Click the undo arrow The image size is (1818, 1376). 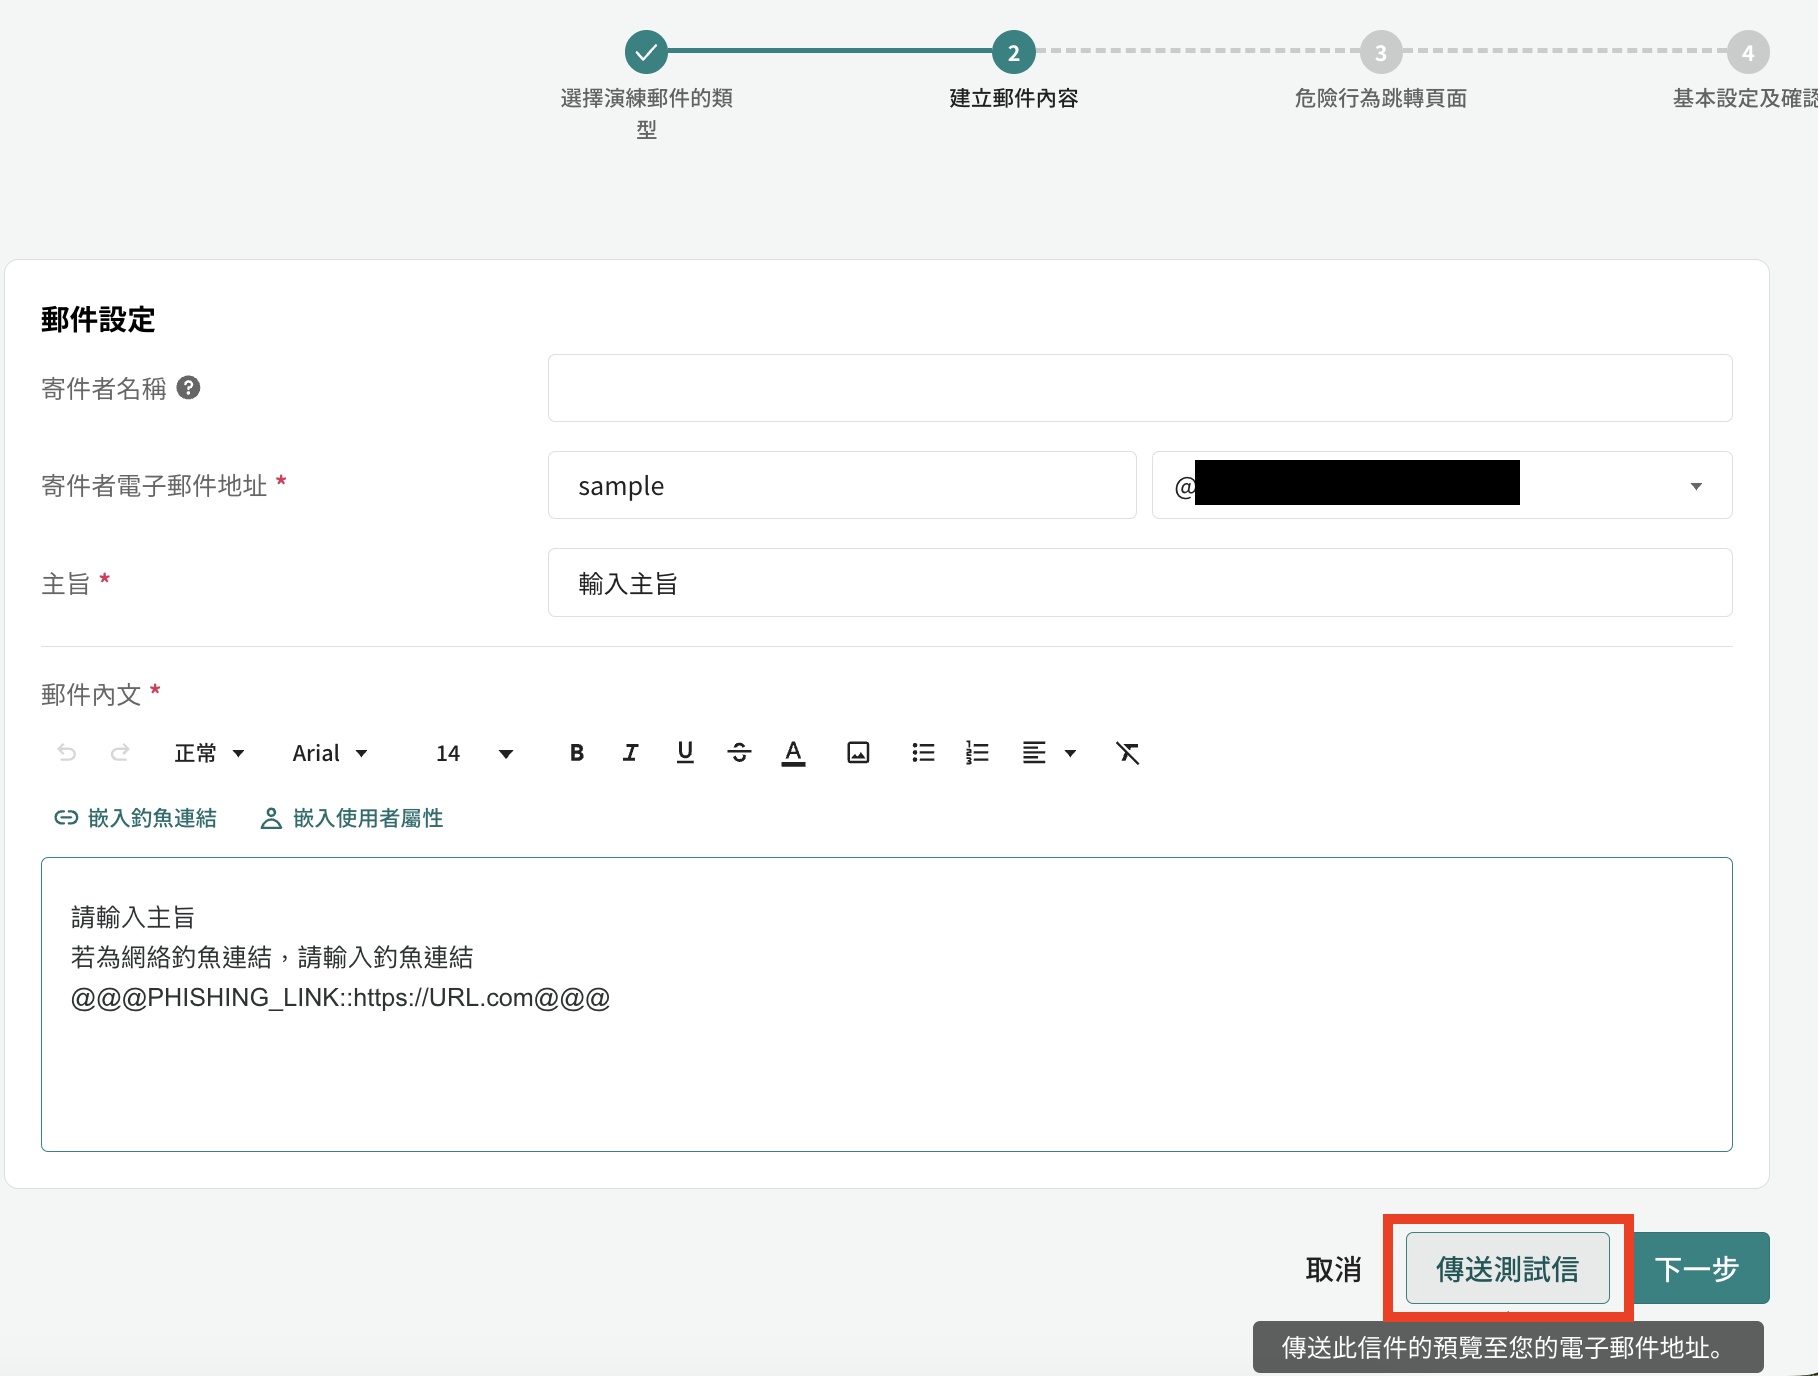pyautogui.click(x=67, y=753)
